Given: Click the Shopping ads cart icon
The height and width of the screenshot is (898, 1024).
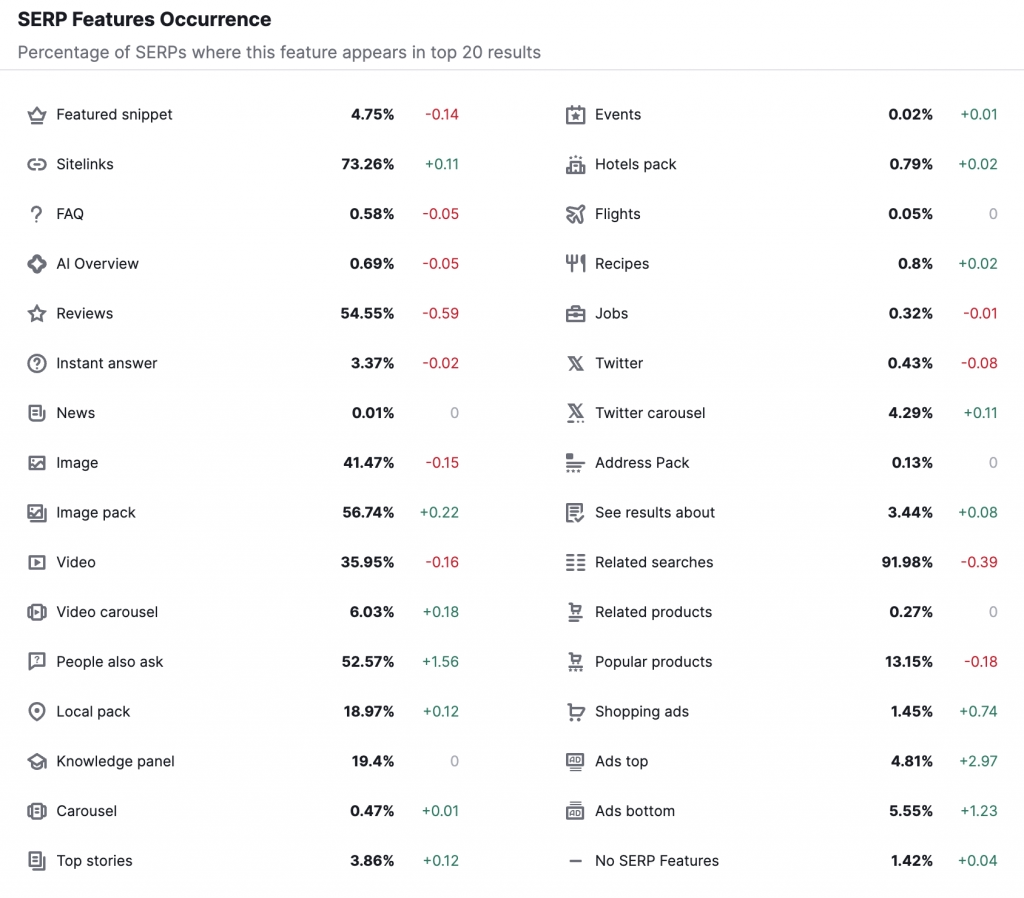Looking at the screenshot, I should [575, 711].
